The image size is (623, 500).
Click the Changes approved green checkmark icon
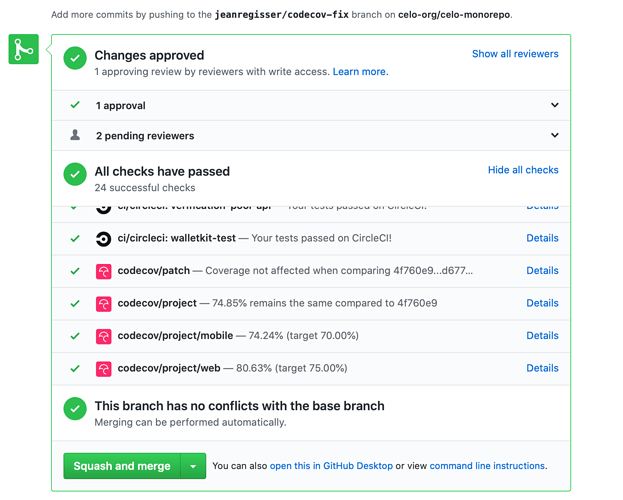75,58
